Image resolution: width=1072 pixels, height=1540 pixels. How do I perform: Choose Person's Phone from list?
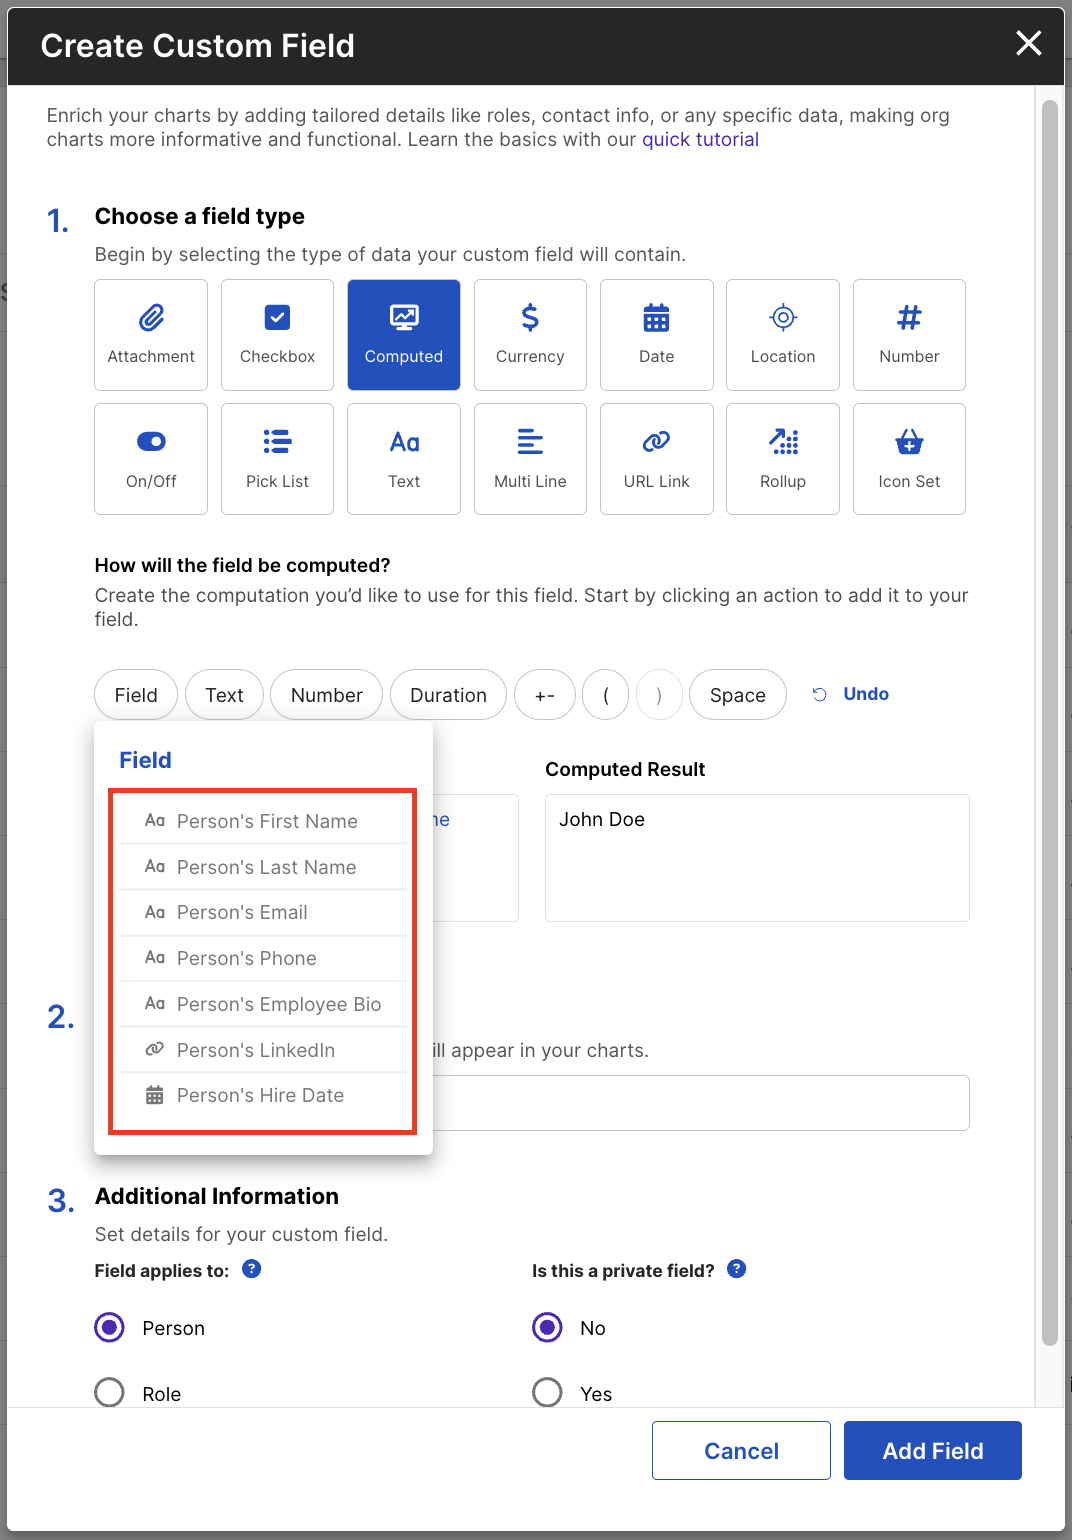pos(263,958)
